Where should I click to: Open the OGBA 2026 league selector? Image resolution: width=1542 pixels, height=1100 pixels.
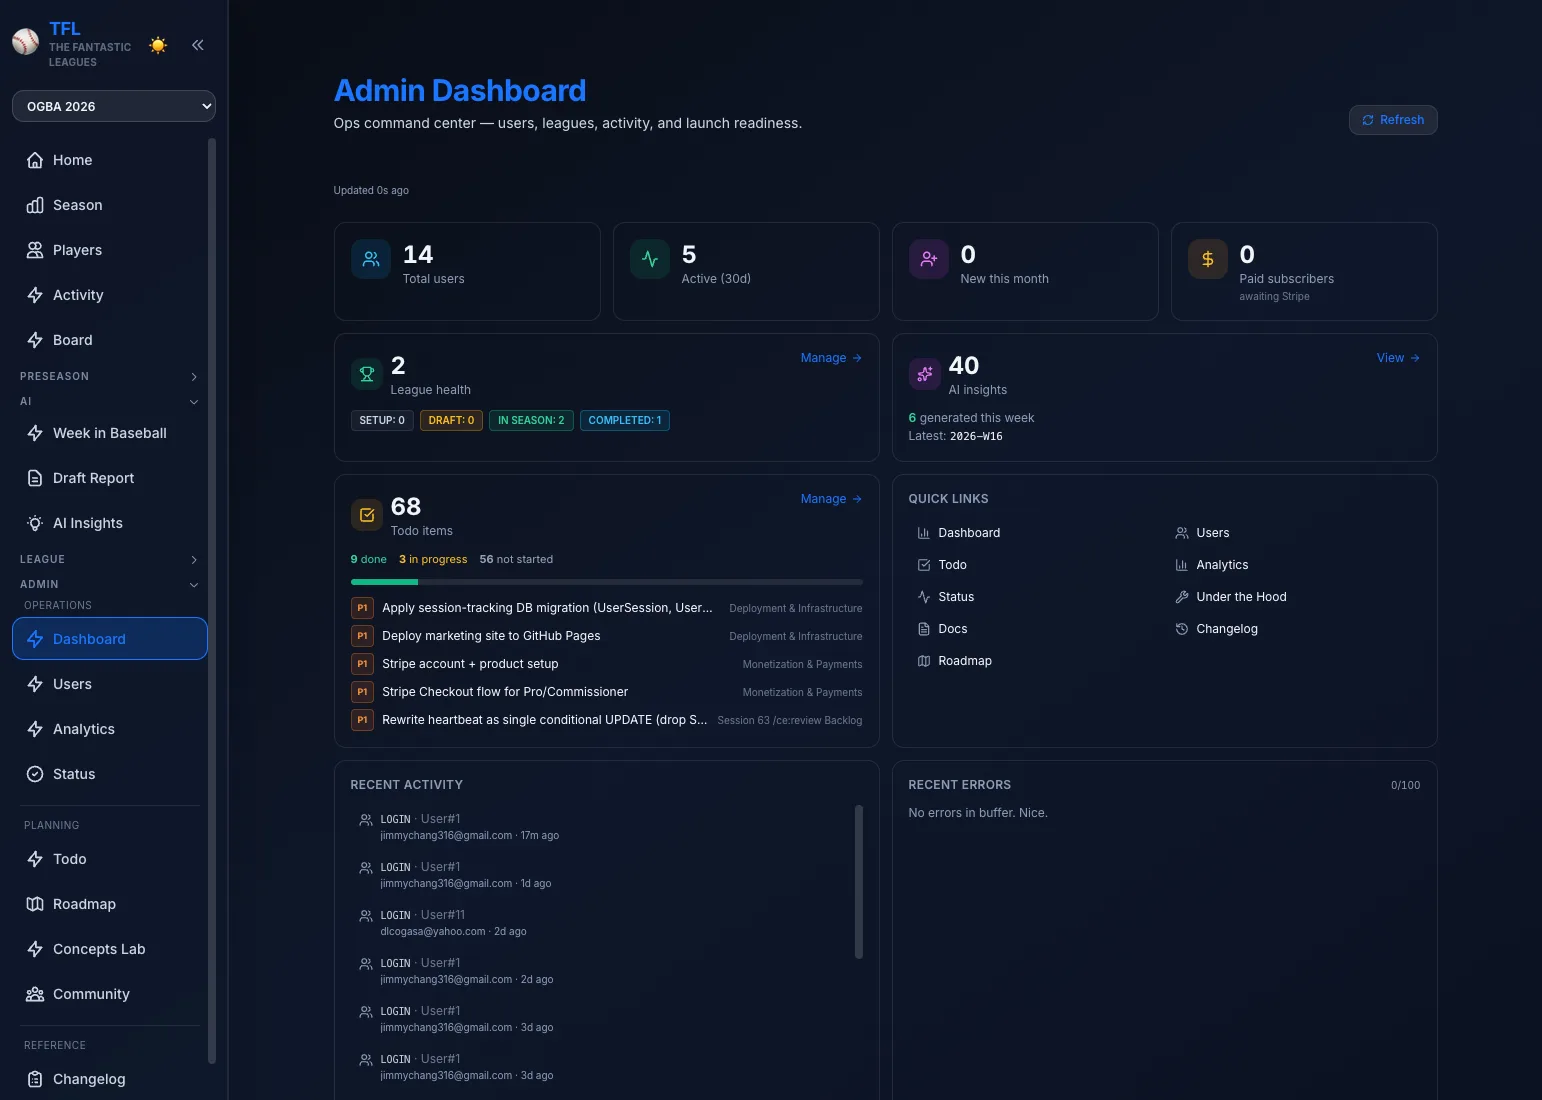point(113,106)
